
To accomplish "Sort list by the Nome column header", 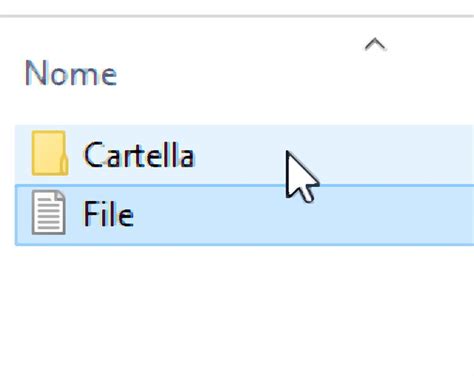I will pyautogui.click(x=71, y=73).
